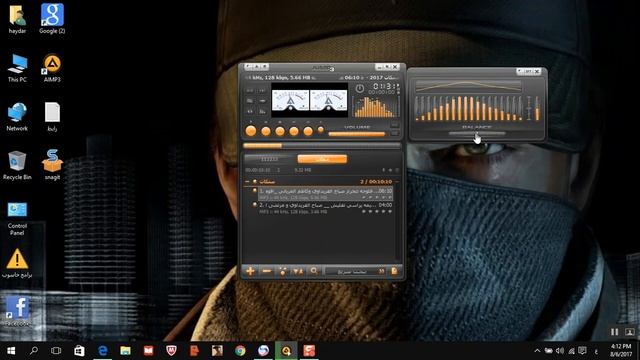
Task: Click the minus icon to remove tracks
Action: coord(267,271)
